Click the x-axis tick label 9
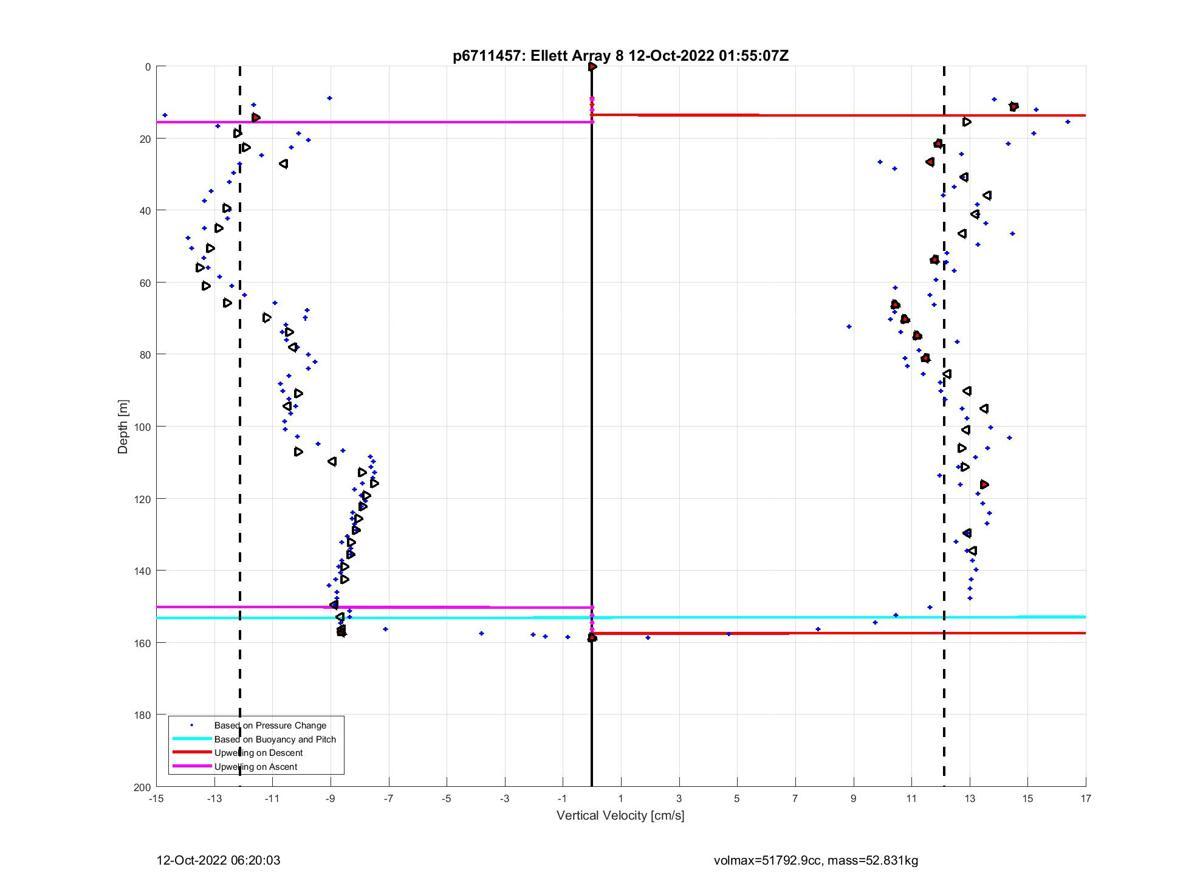1200x885 pixels. click(853, 798)
